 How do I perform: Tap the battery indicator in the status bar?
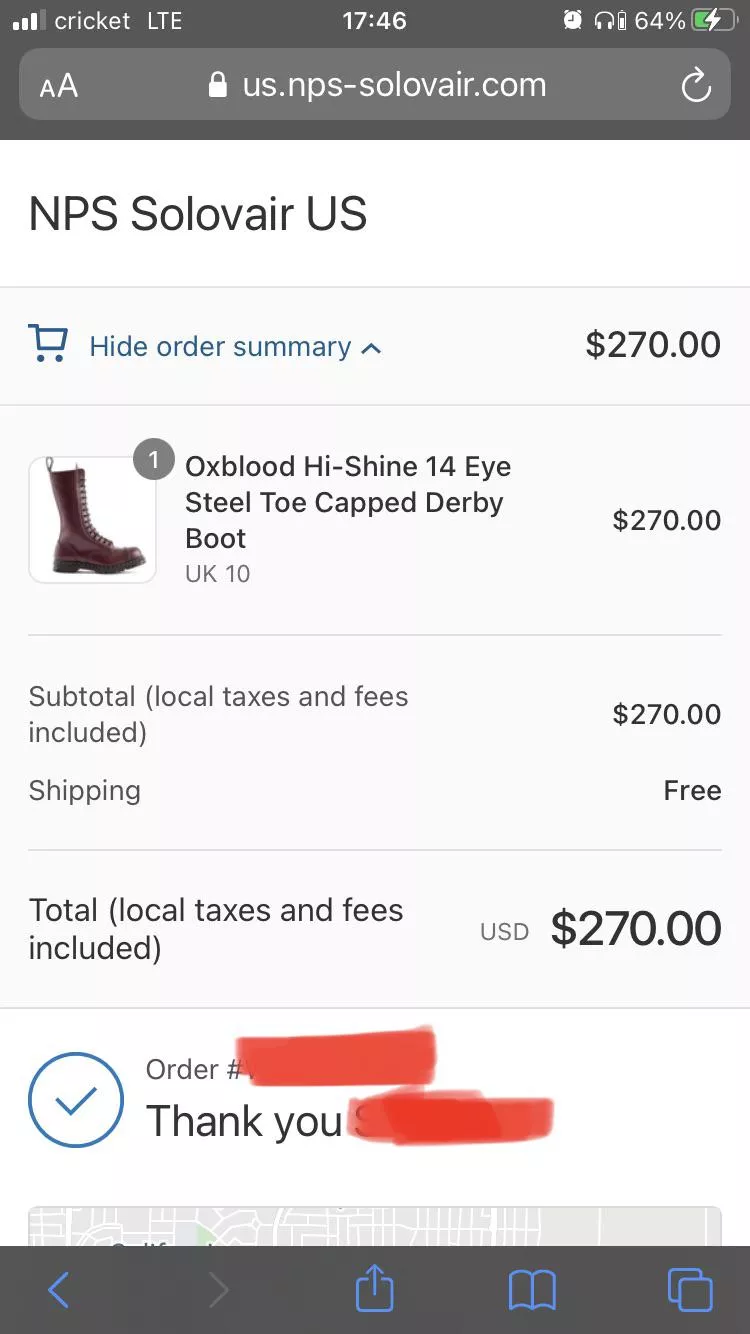[x=720, y=20]
